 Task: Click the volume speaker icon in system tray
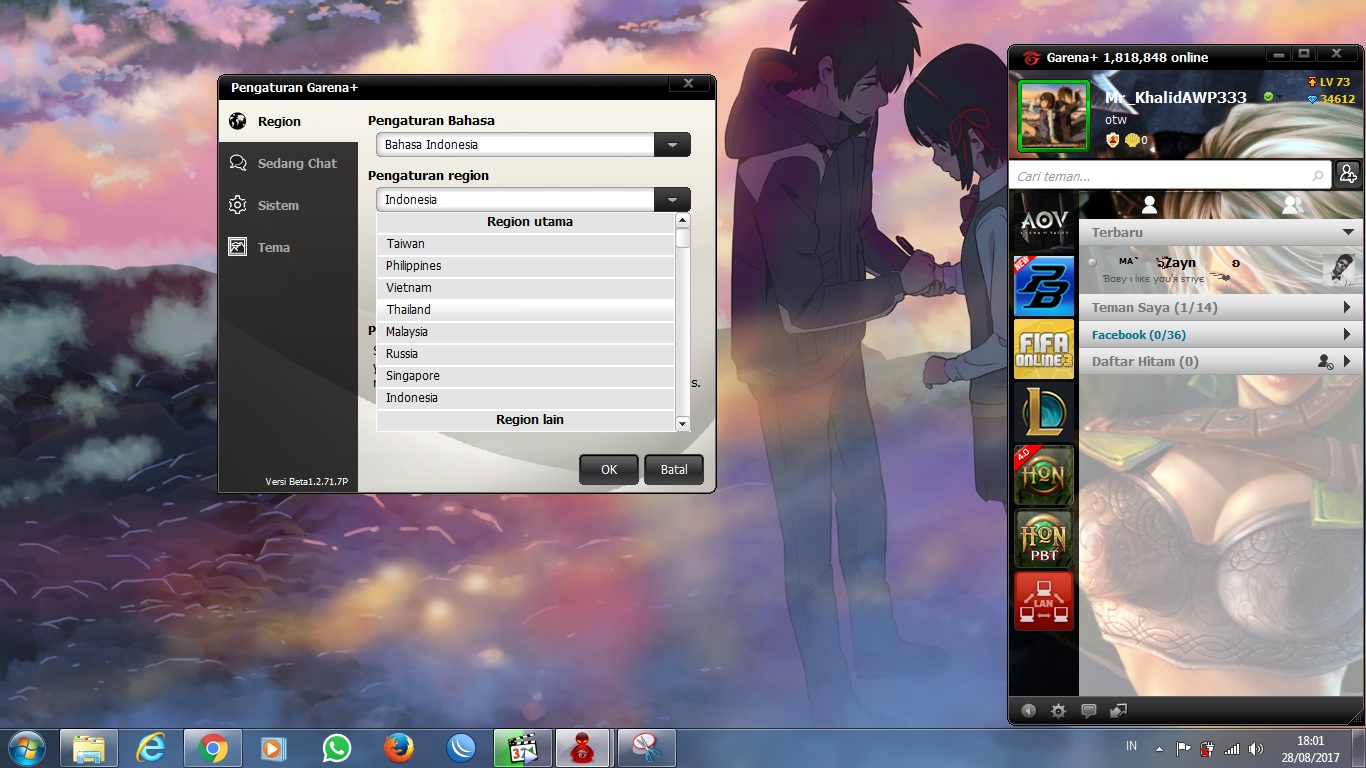[x=1256, y=748]
